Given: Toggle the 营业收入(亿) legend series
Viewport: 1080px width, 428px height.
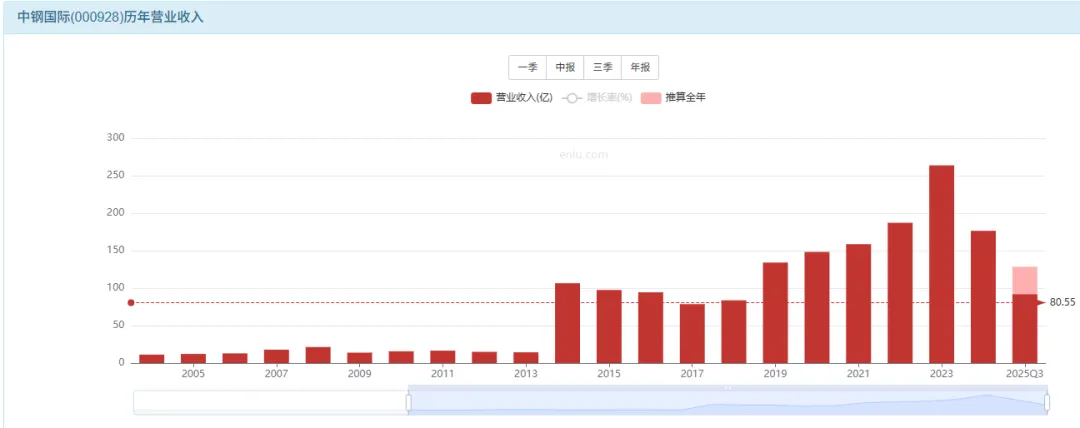Looking at the screenshot, I should [x=512, y=98].
